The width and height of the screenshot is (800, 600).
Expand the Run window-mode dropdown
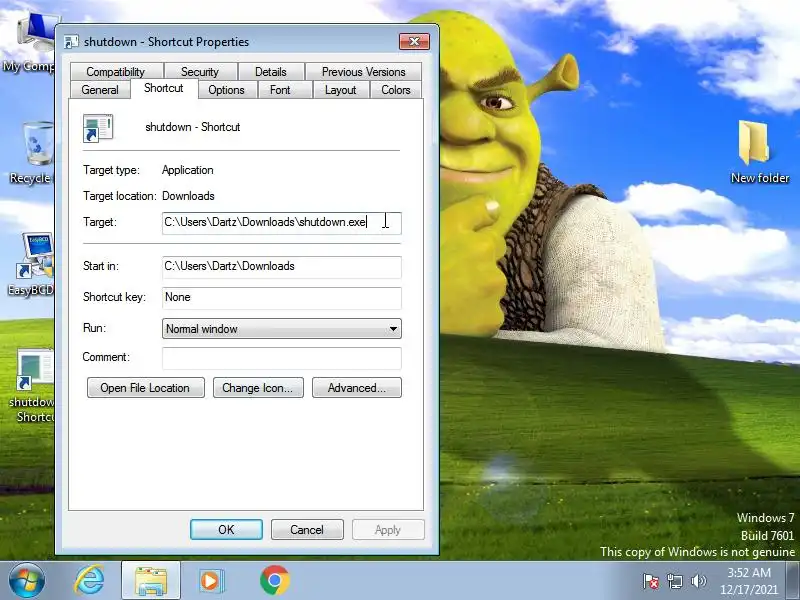tap(282, 329)
